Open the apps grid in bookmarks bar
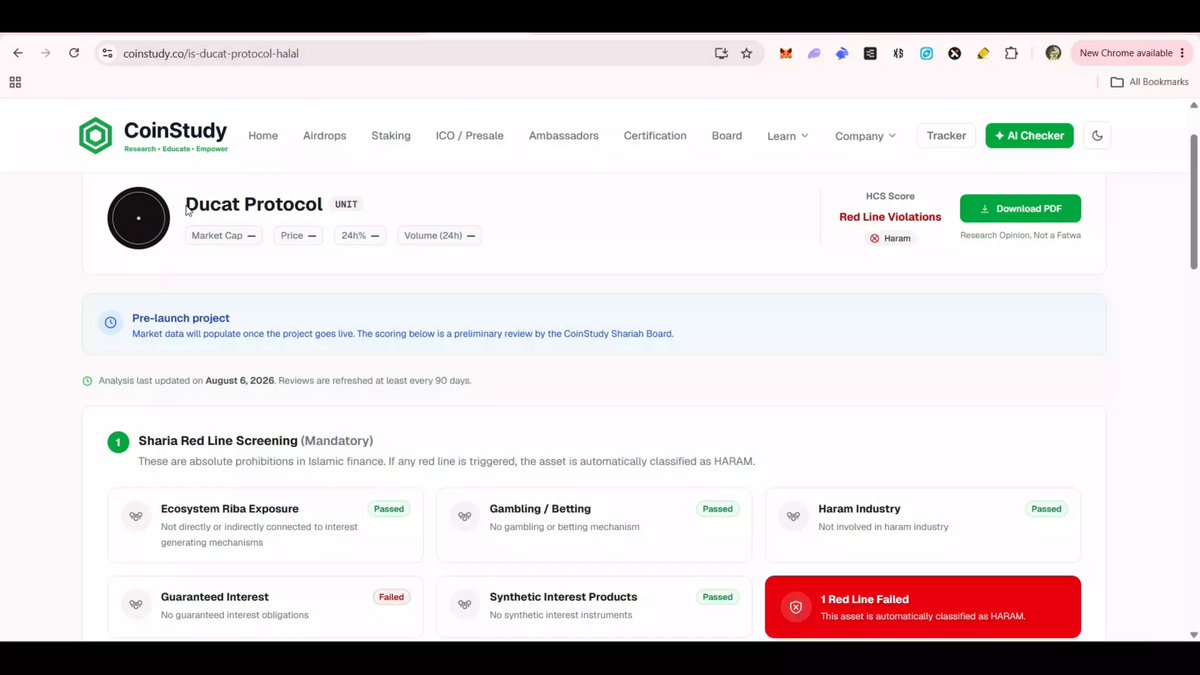 (x=15, y=82)
